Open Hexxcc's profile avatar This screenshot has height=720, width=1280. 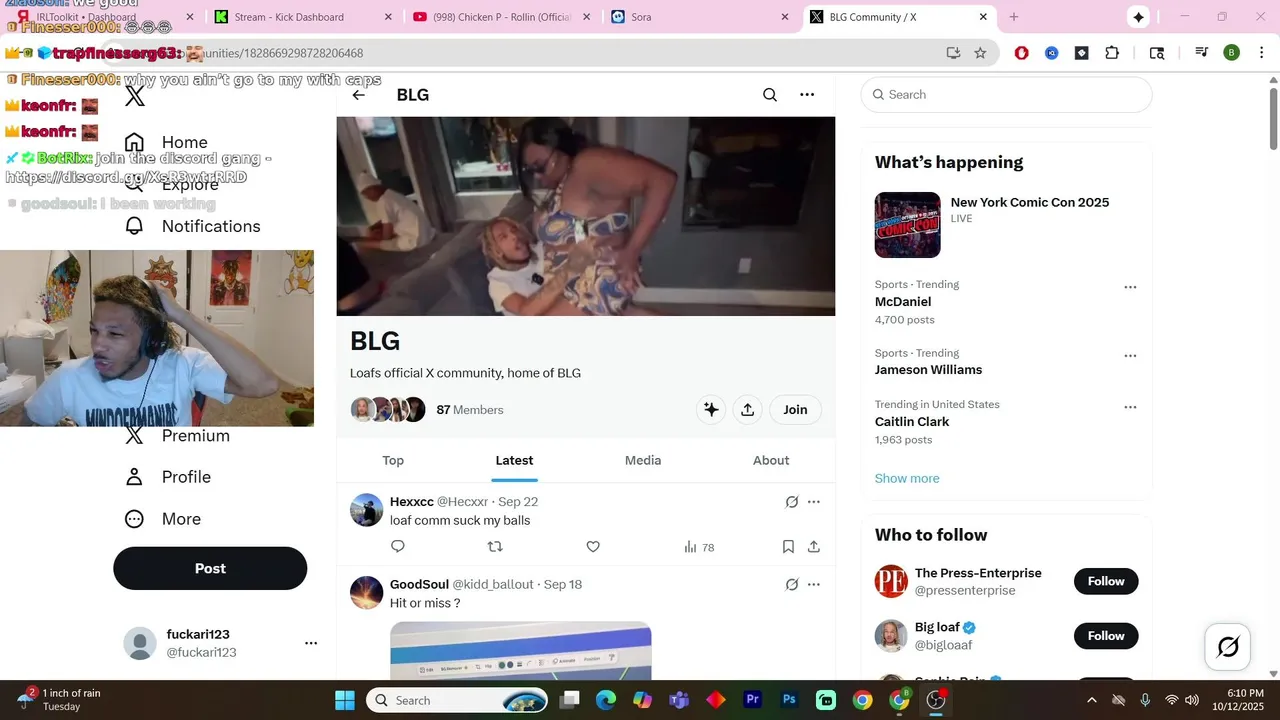pyautogui.click(x=367, y=510)
